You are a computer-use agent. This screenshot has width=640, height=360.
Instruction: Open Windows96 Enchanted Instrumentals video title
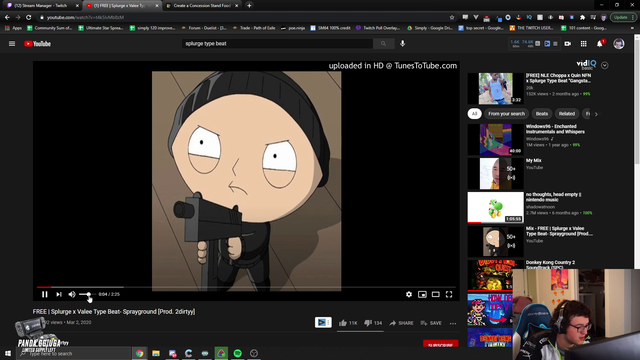pyautogui.click(x=555, y=129)
